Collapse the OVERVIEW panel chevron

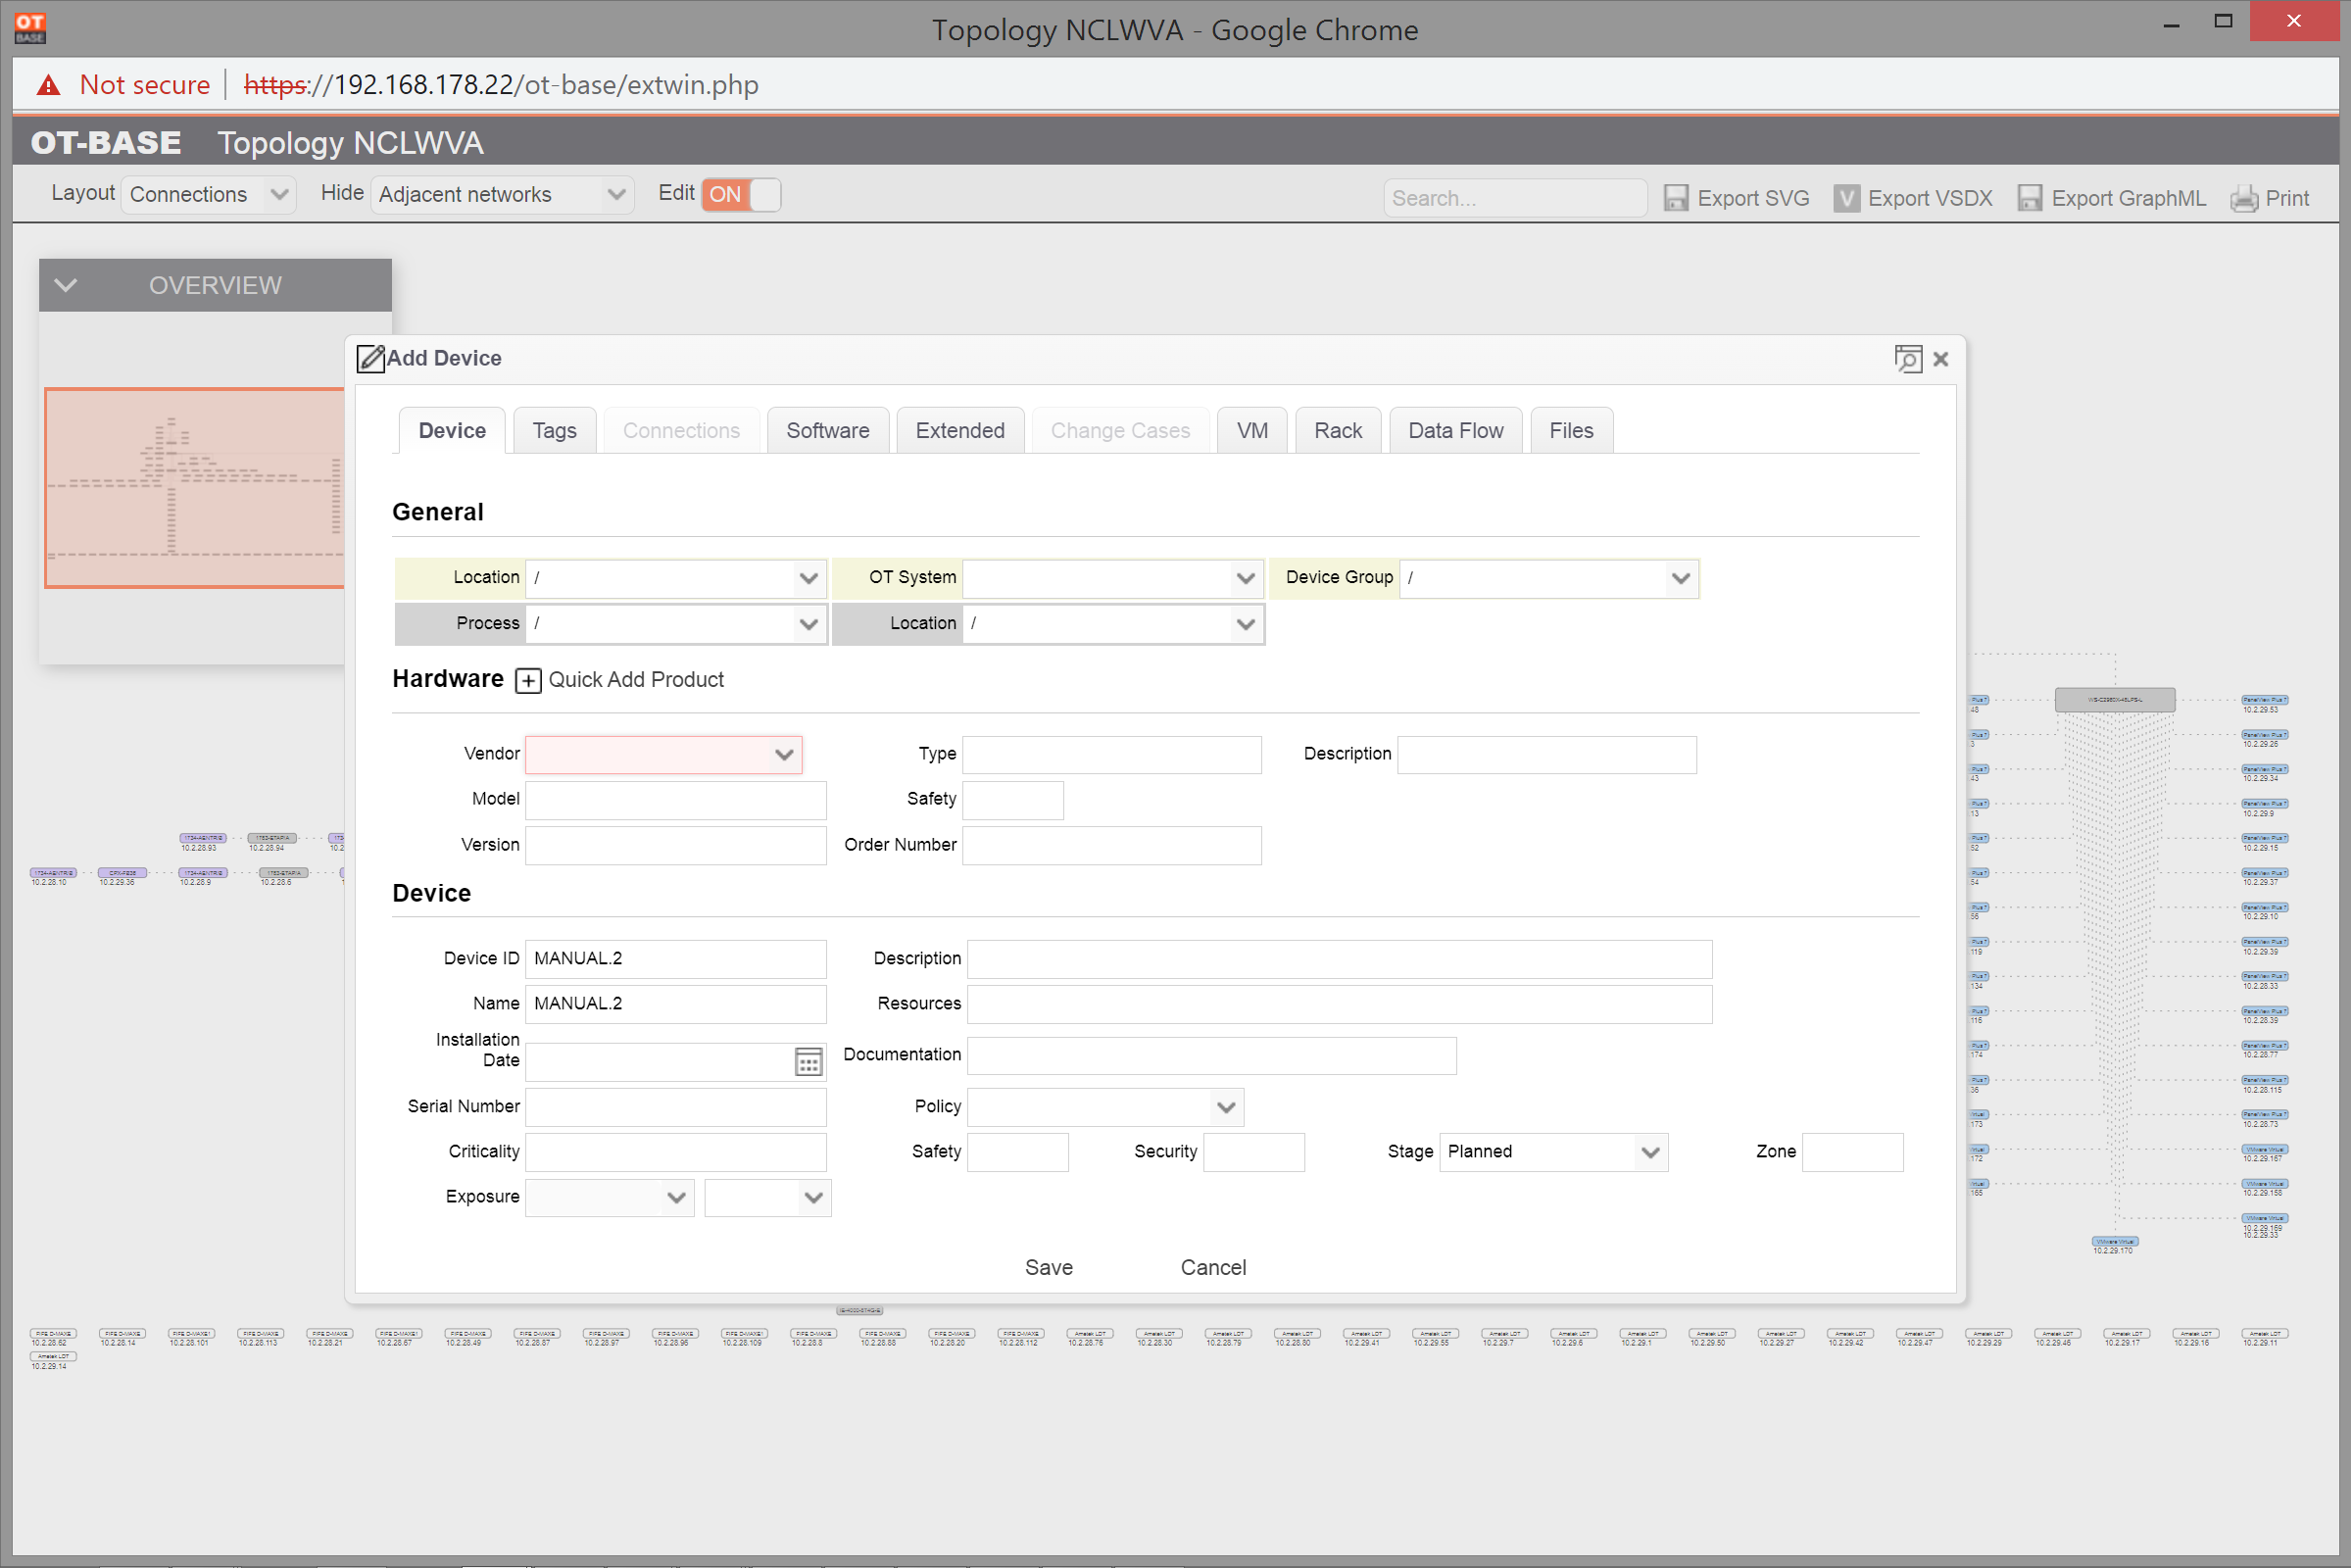coord(66,285)
